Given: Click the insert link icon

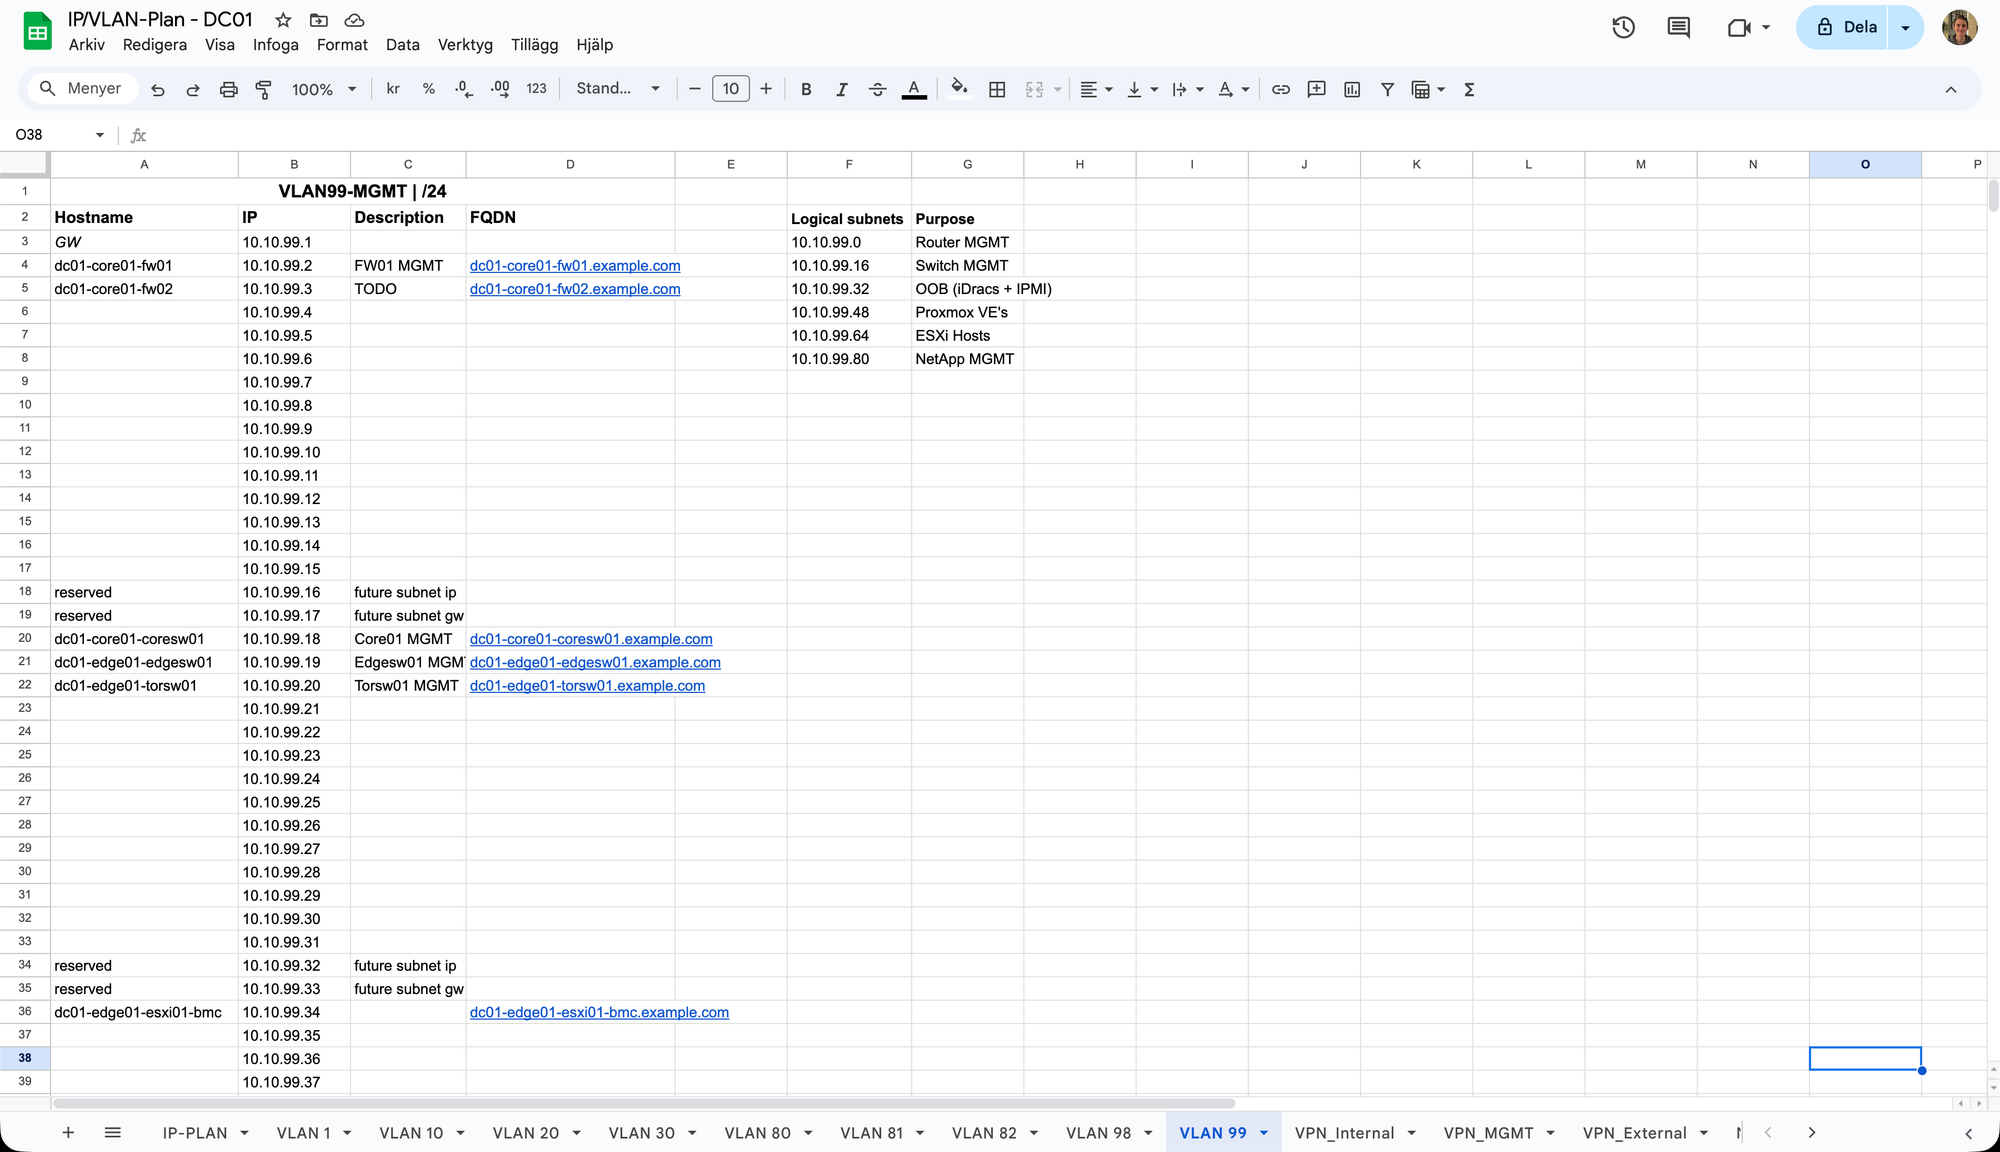Looking at the screenshot, I should (x=1280, y=89).
